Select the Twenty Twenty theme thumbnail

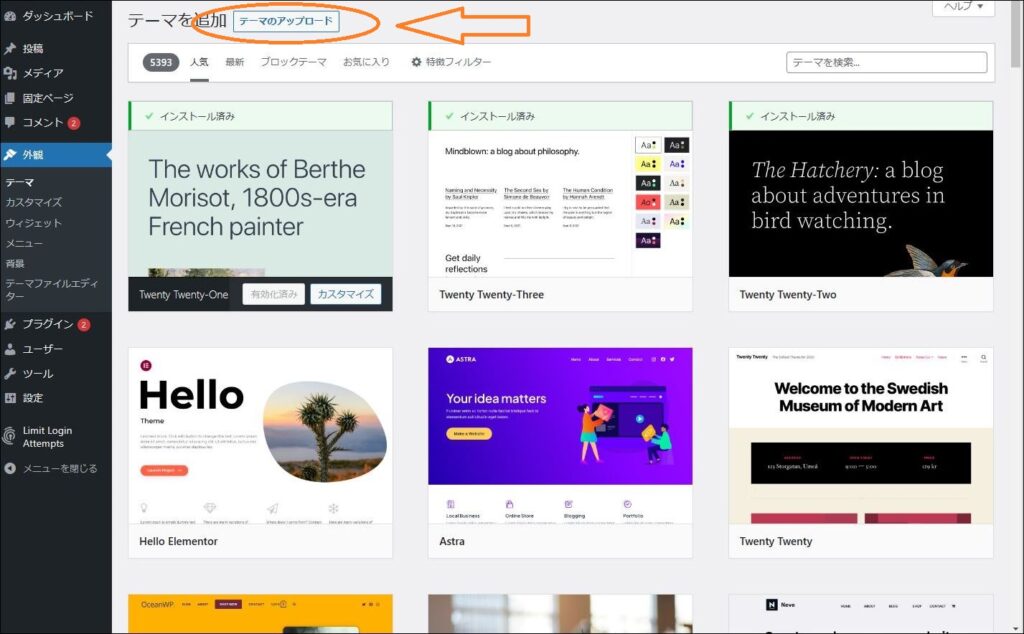[861, 436]
